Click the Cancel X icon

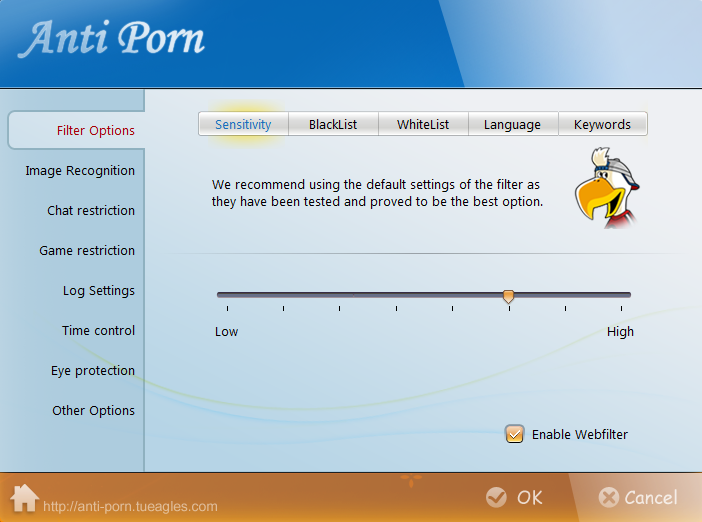pos(609,497)
